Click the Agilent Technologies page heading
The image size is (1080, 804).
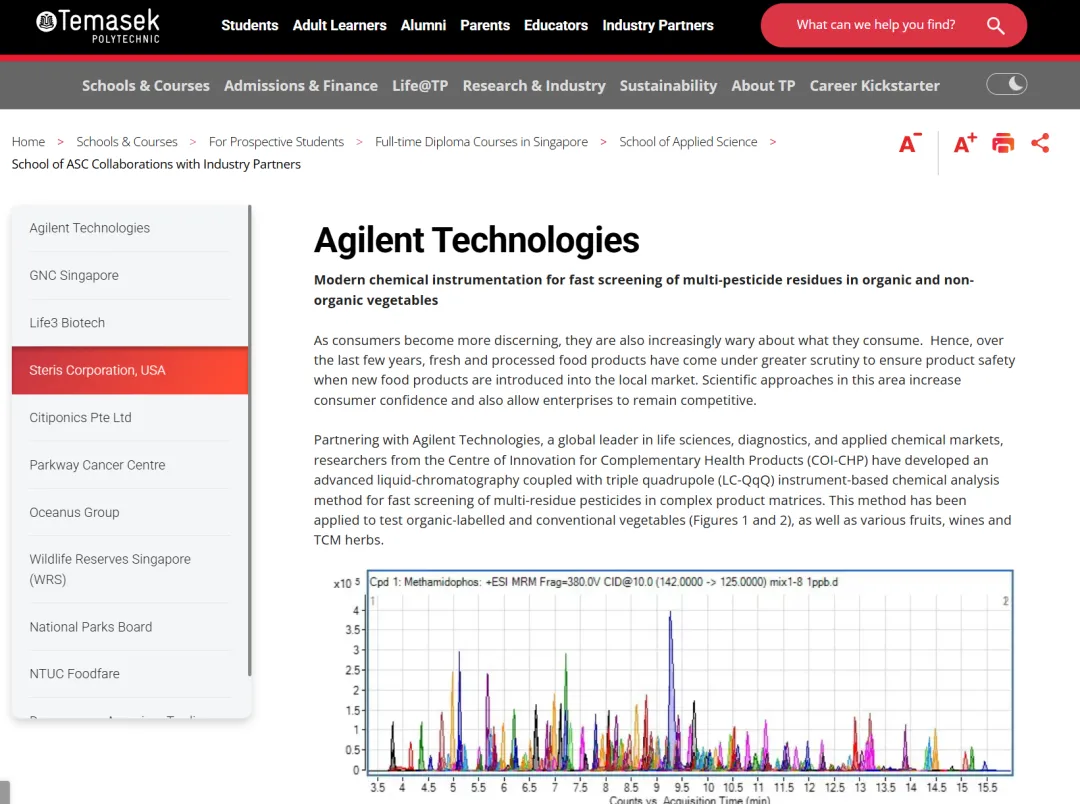(x=477, y=240)
